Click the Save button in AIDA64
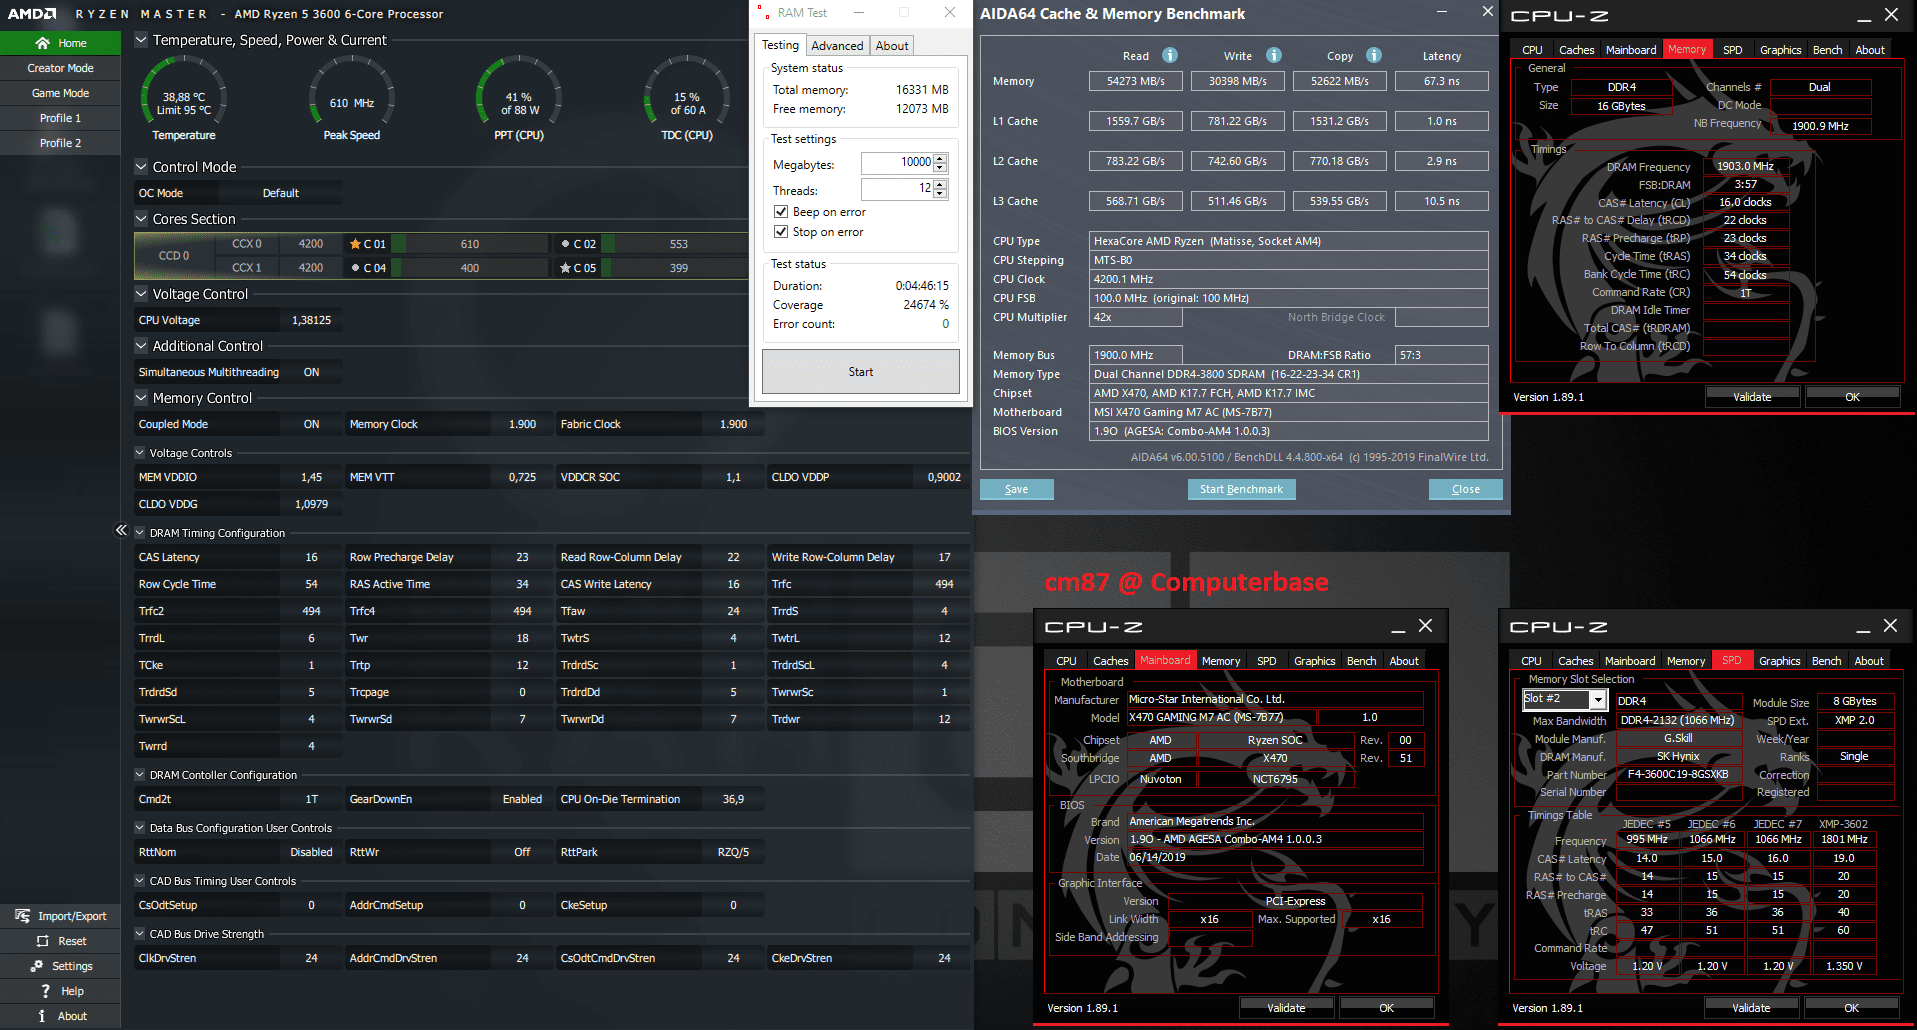1917x1030 pixels. coord(1016,489)
